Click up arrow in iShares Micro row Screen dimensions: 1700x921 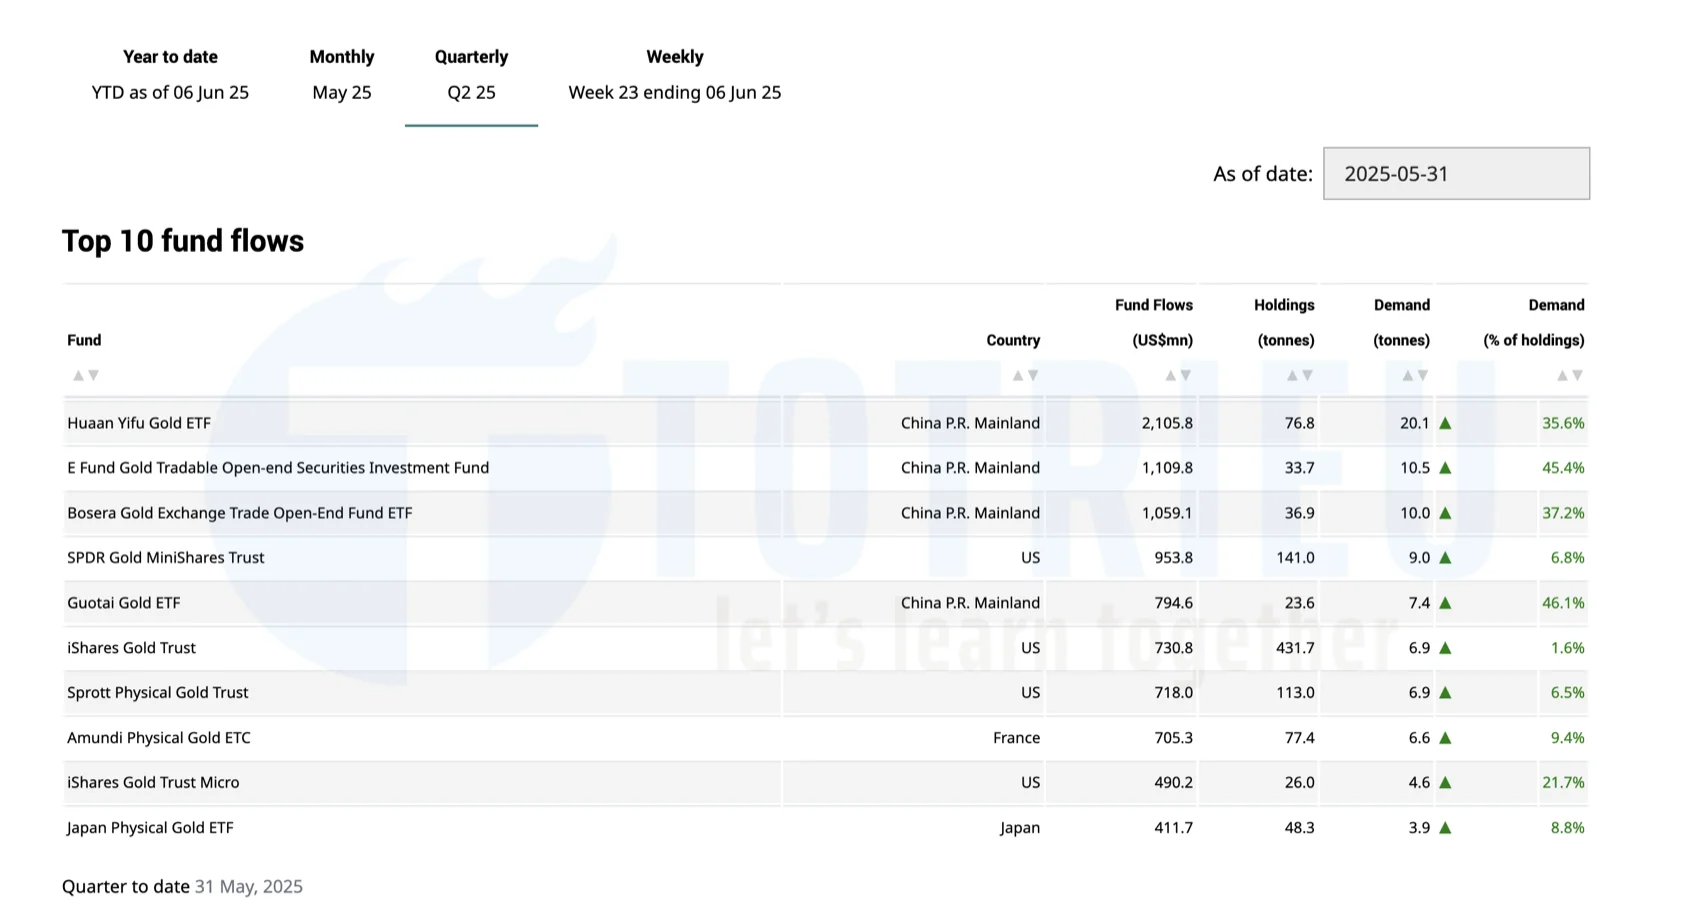[x=1445, y=783]
